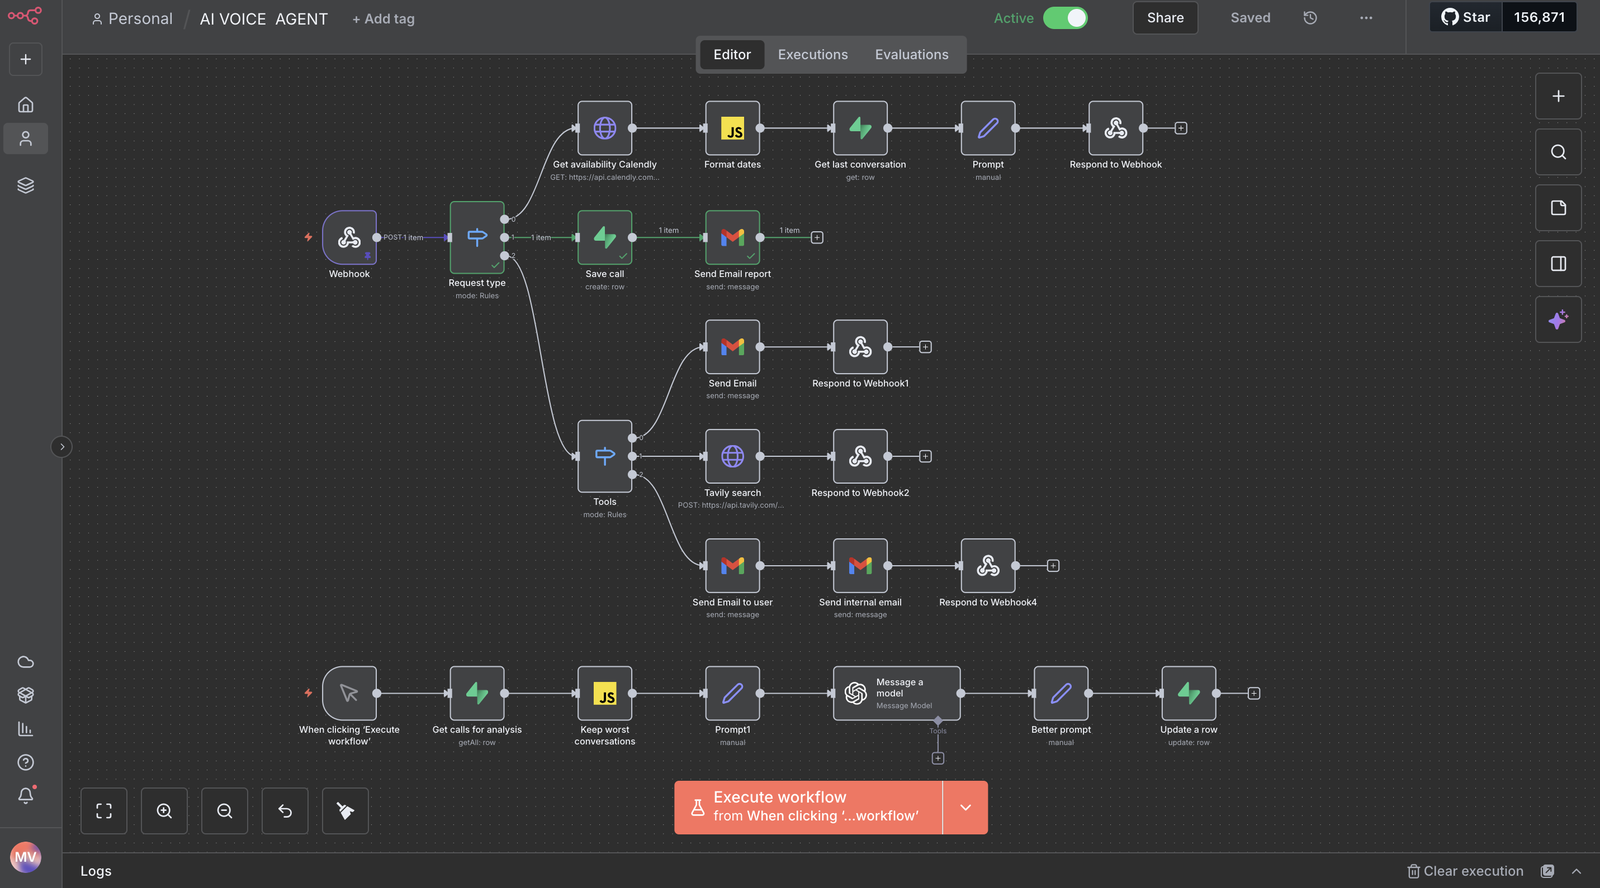Image resolution: width=1600 pixels, height=888 pixels.
Task: Toggle the Active workflow switch
Action: (1065, 18)
